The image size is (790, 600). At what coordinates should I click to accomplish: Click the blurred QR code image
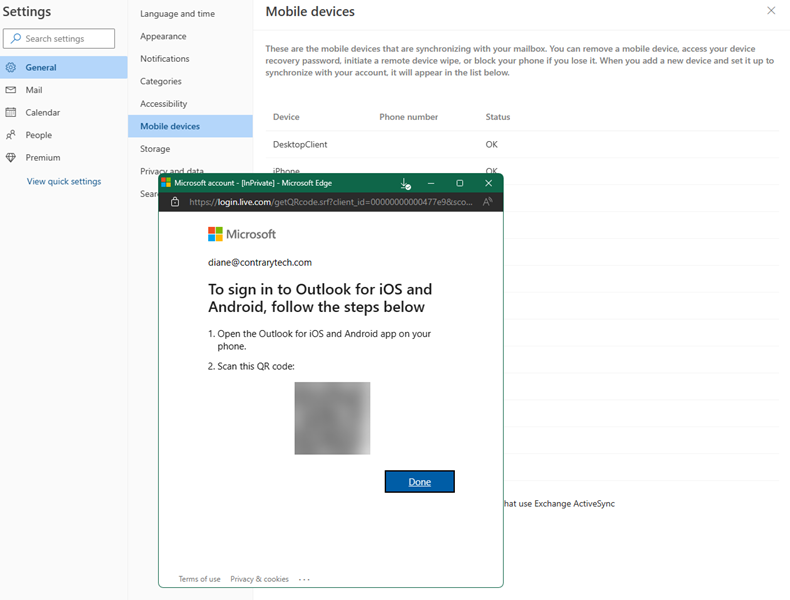pyautogui.click(x=333, y=418)
